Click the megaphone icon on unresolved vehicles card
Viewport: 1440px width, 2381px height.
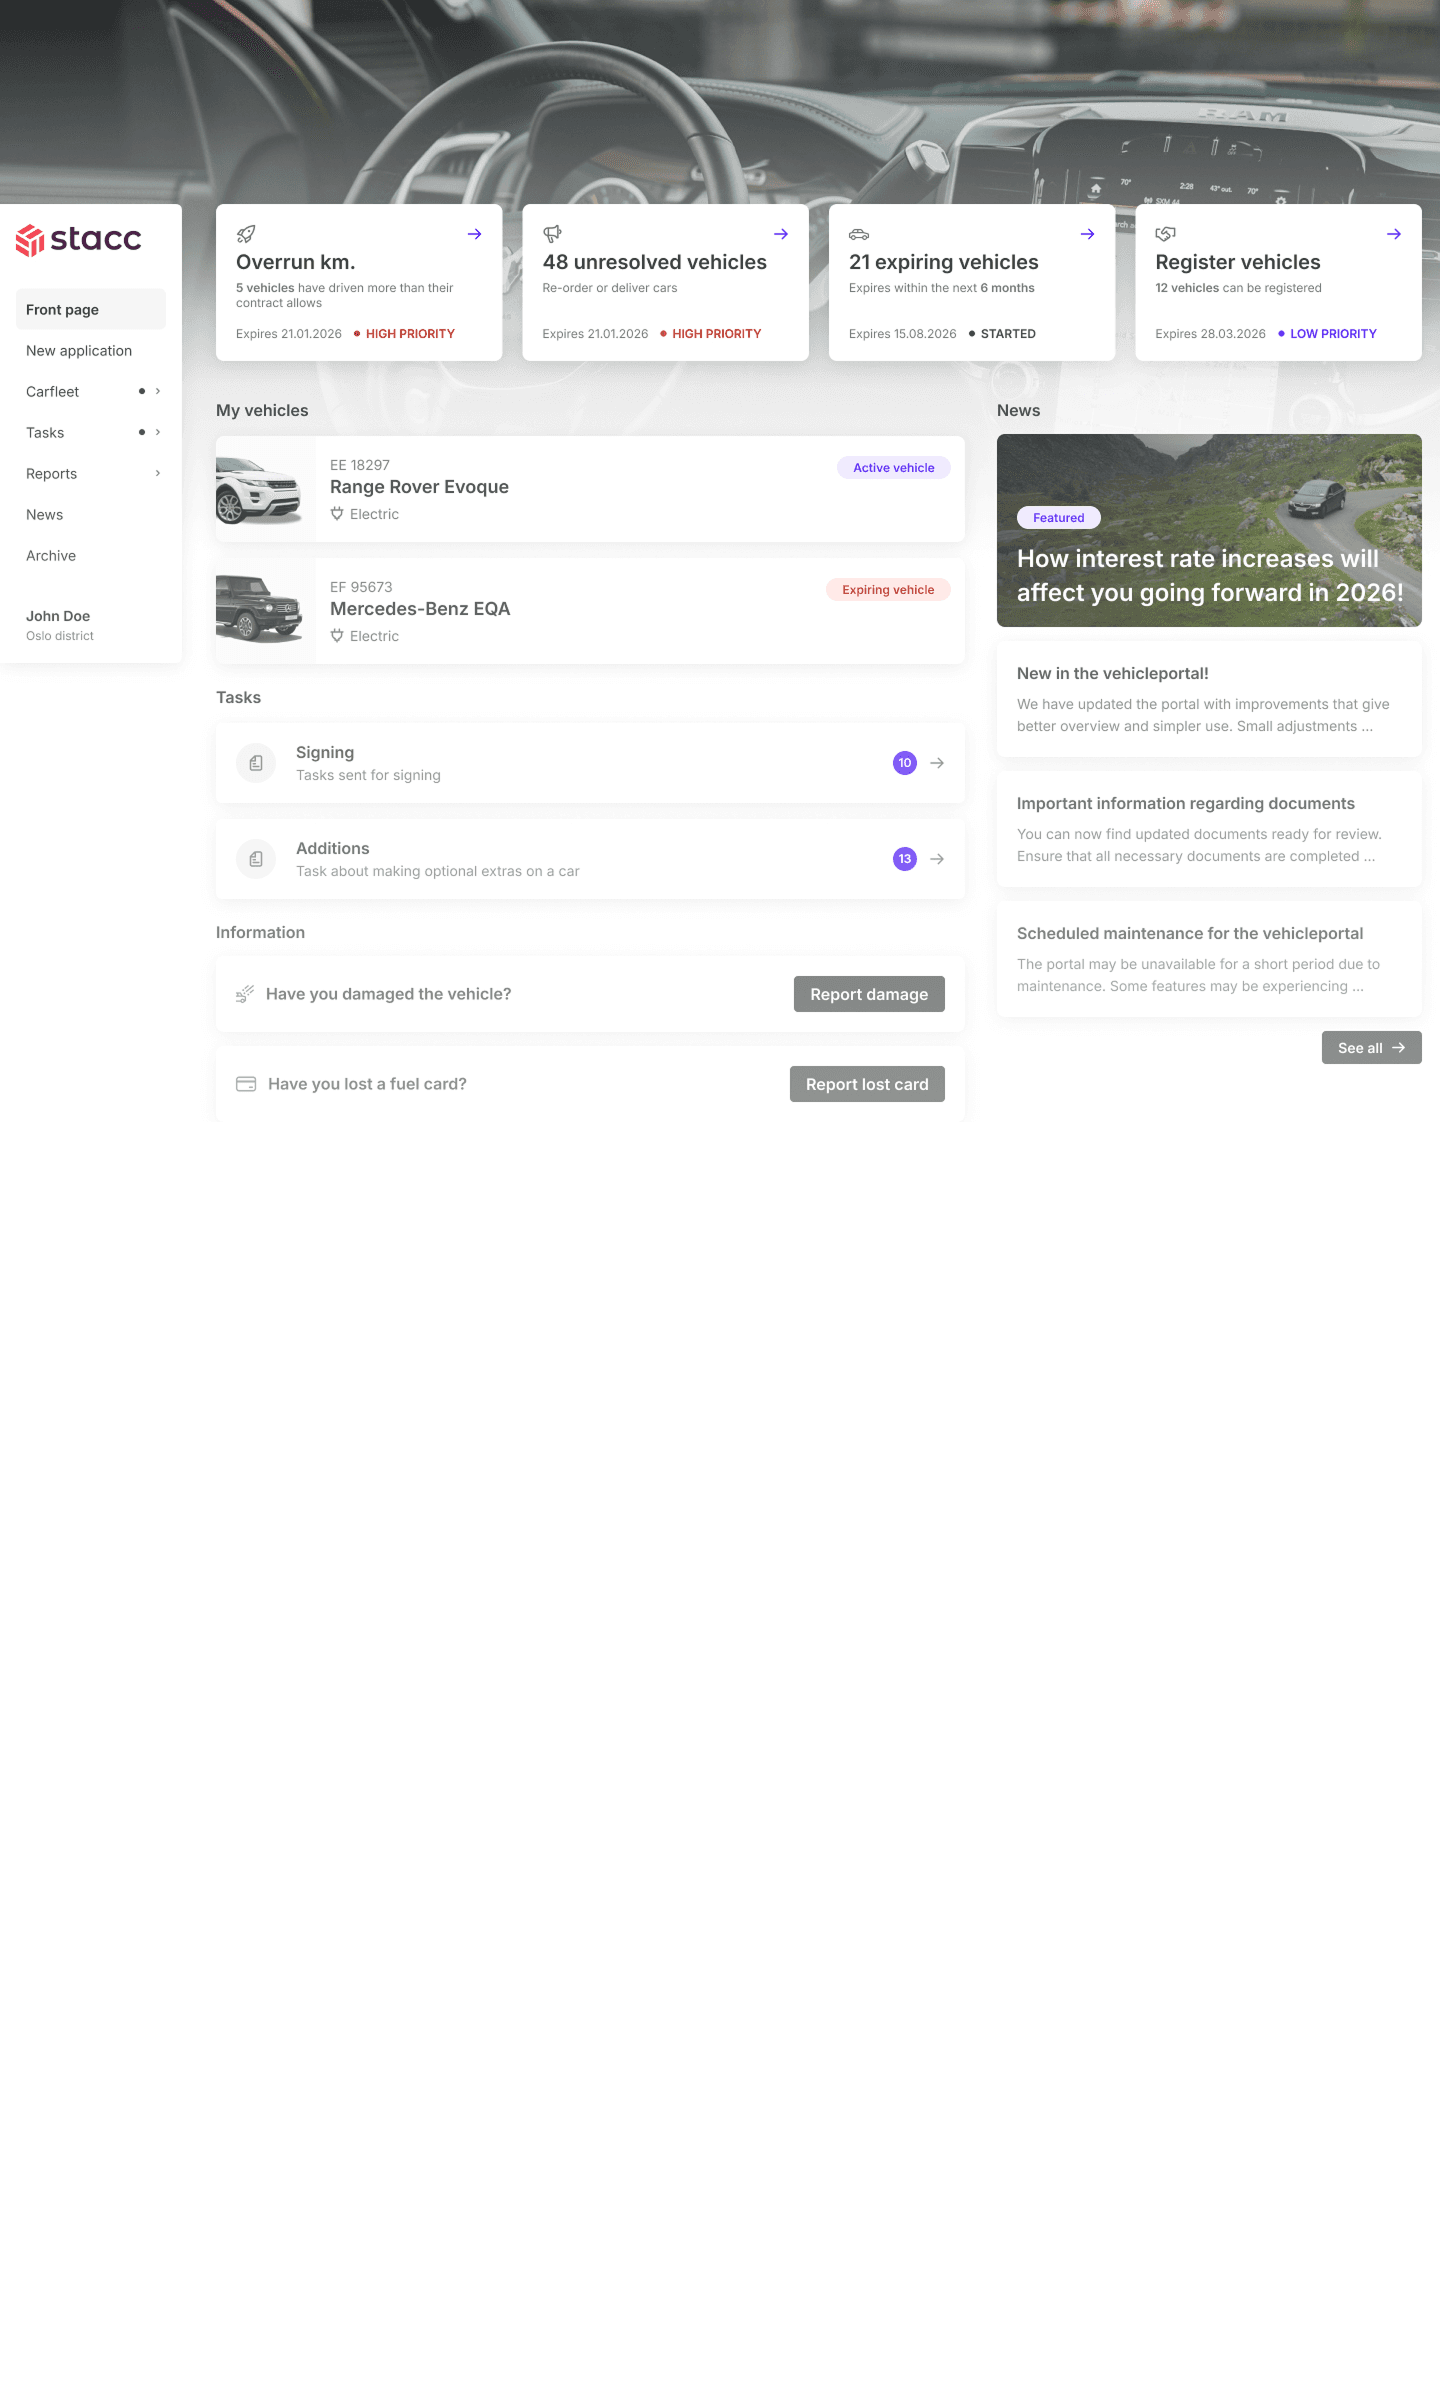click(552, 234)
